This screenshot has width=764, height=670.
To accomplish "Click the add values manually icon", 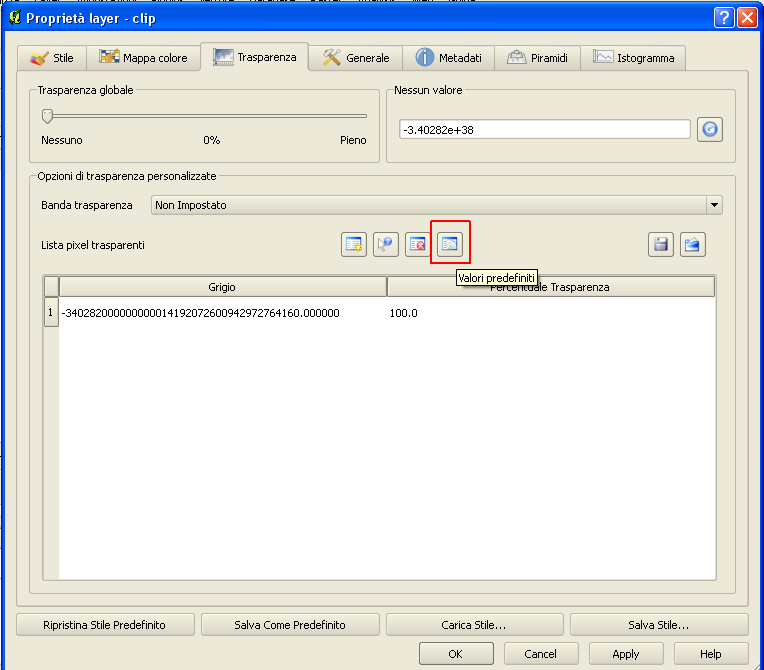I will (354, 244).
